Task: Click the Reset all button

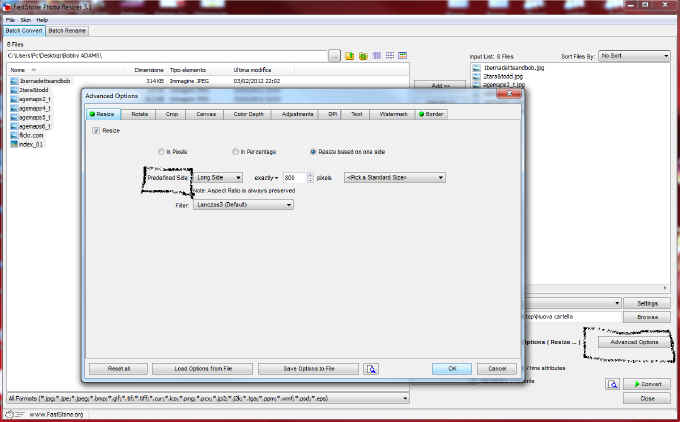Action: (118, 369)
